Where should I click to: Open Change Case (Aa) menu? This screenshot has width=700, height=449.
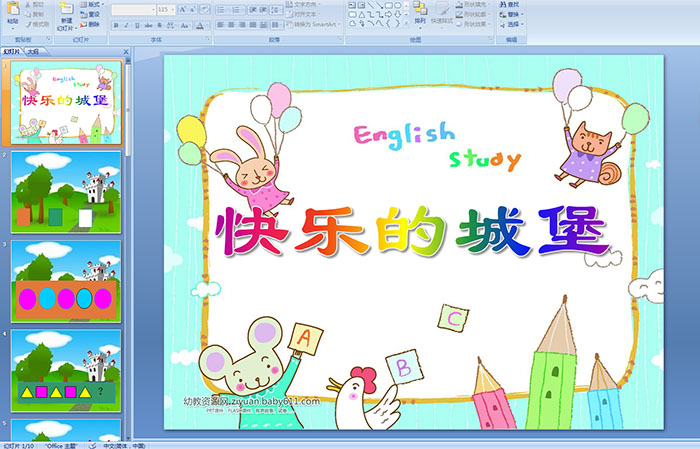click(185, 25)
